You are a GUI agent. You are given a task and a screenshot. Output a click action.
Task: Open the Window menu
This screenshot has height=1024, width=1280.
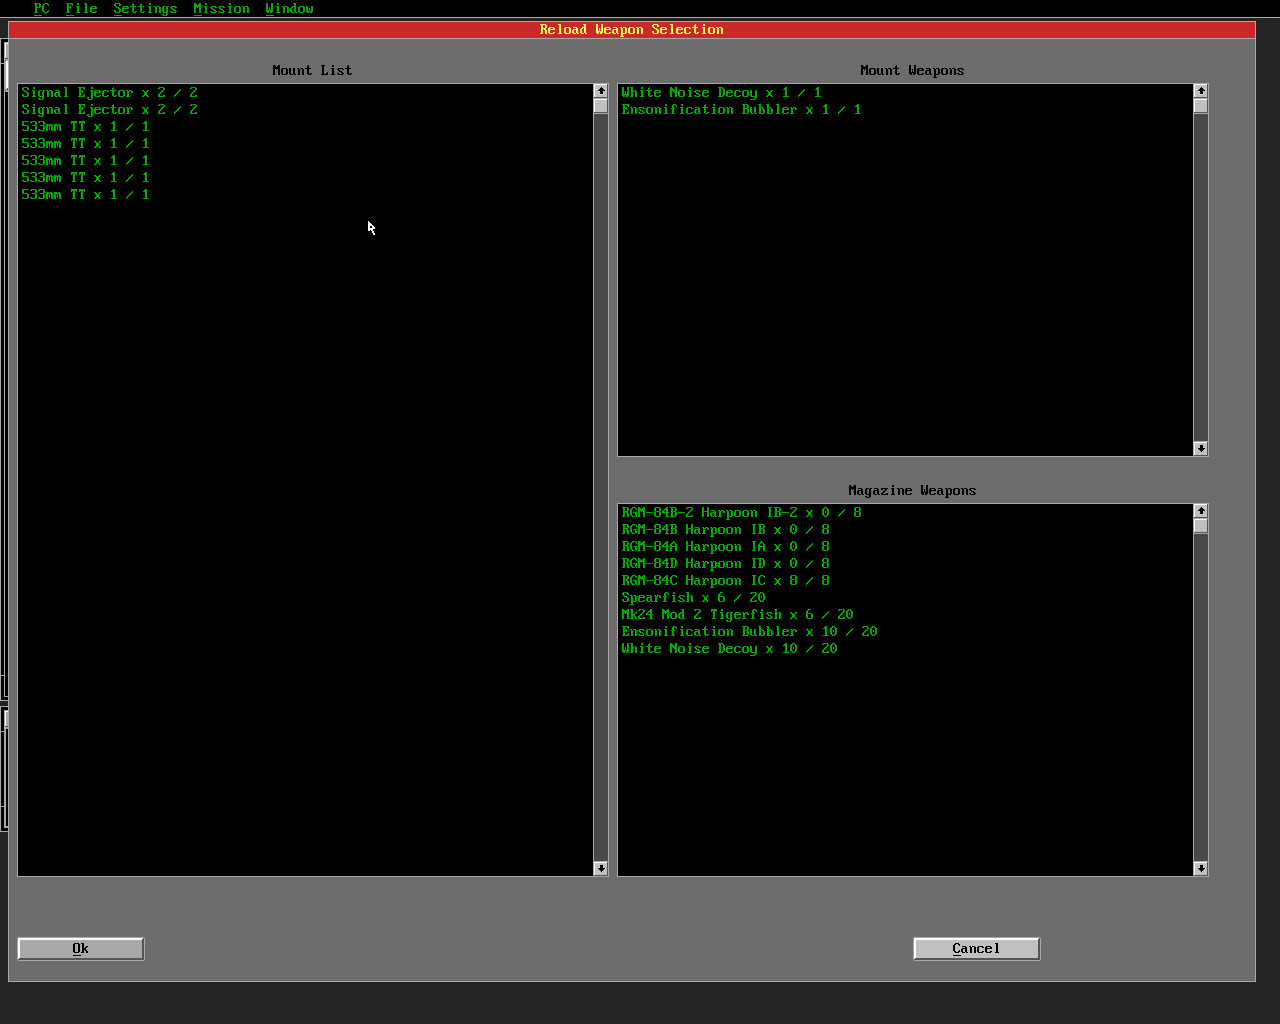pos(289,8)
